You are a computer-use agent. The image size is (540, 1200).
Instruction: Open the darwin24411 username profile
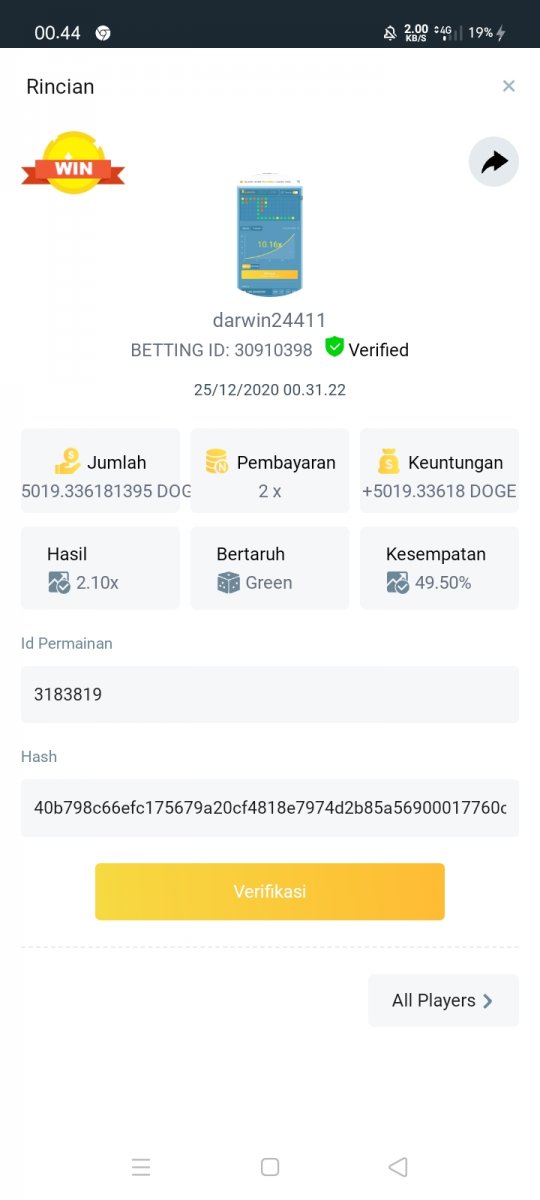pos(270,321)
